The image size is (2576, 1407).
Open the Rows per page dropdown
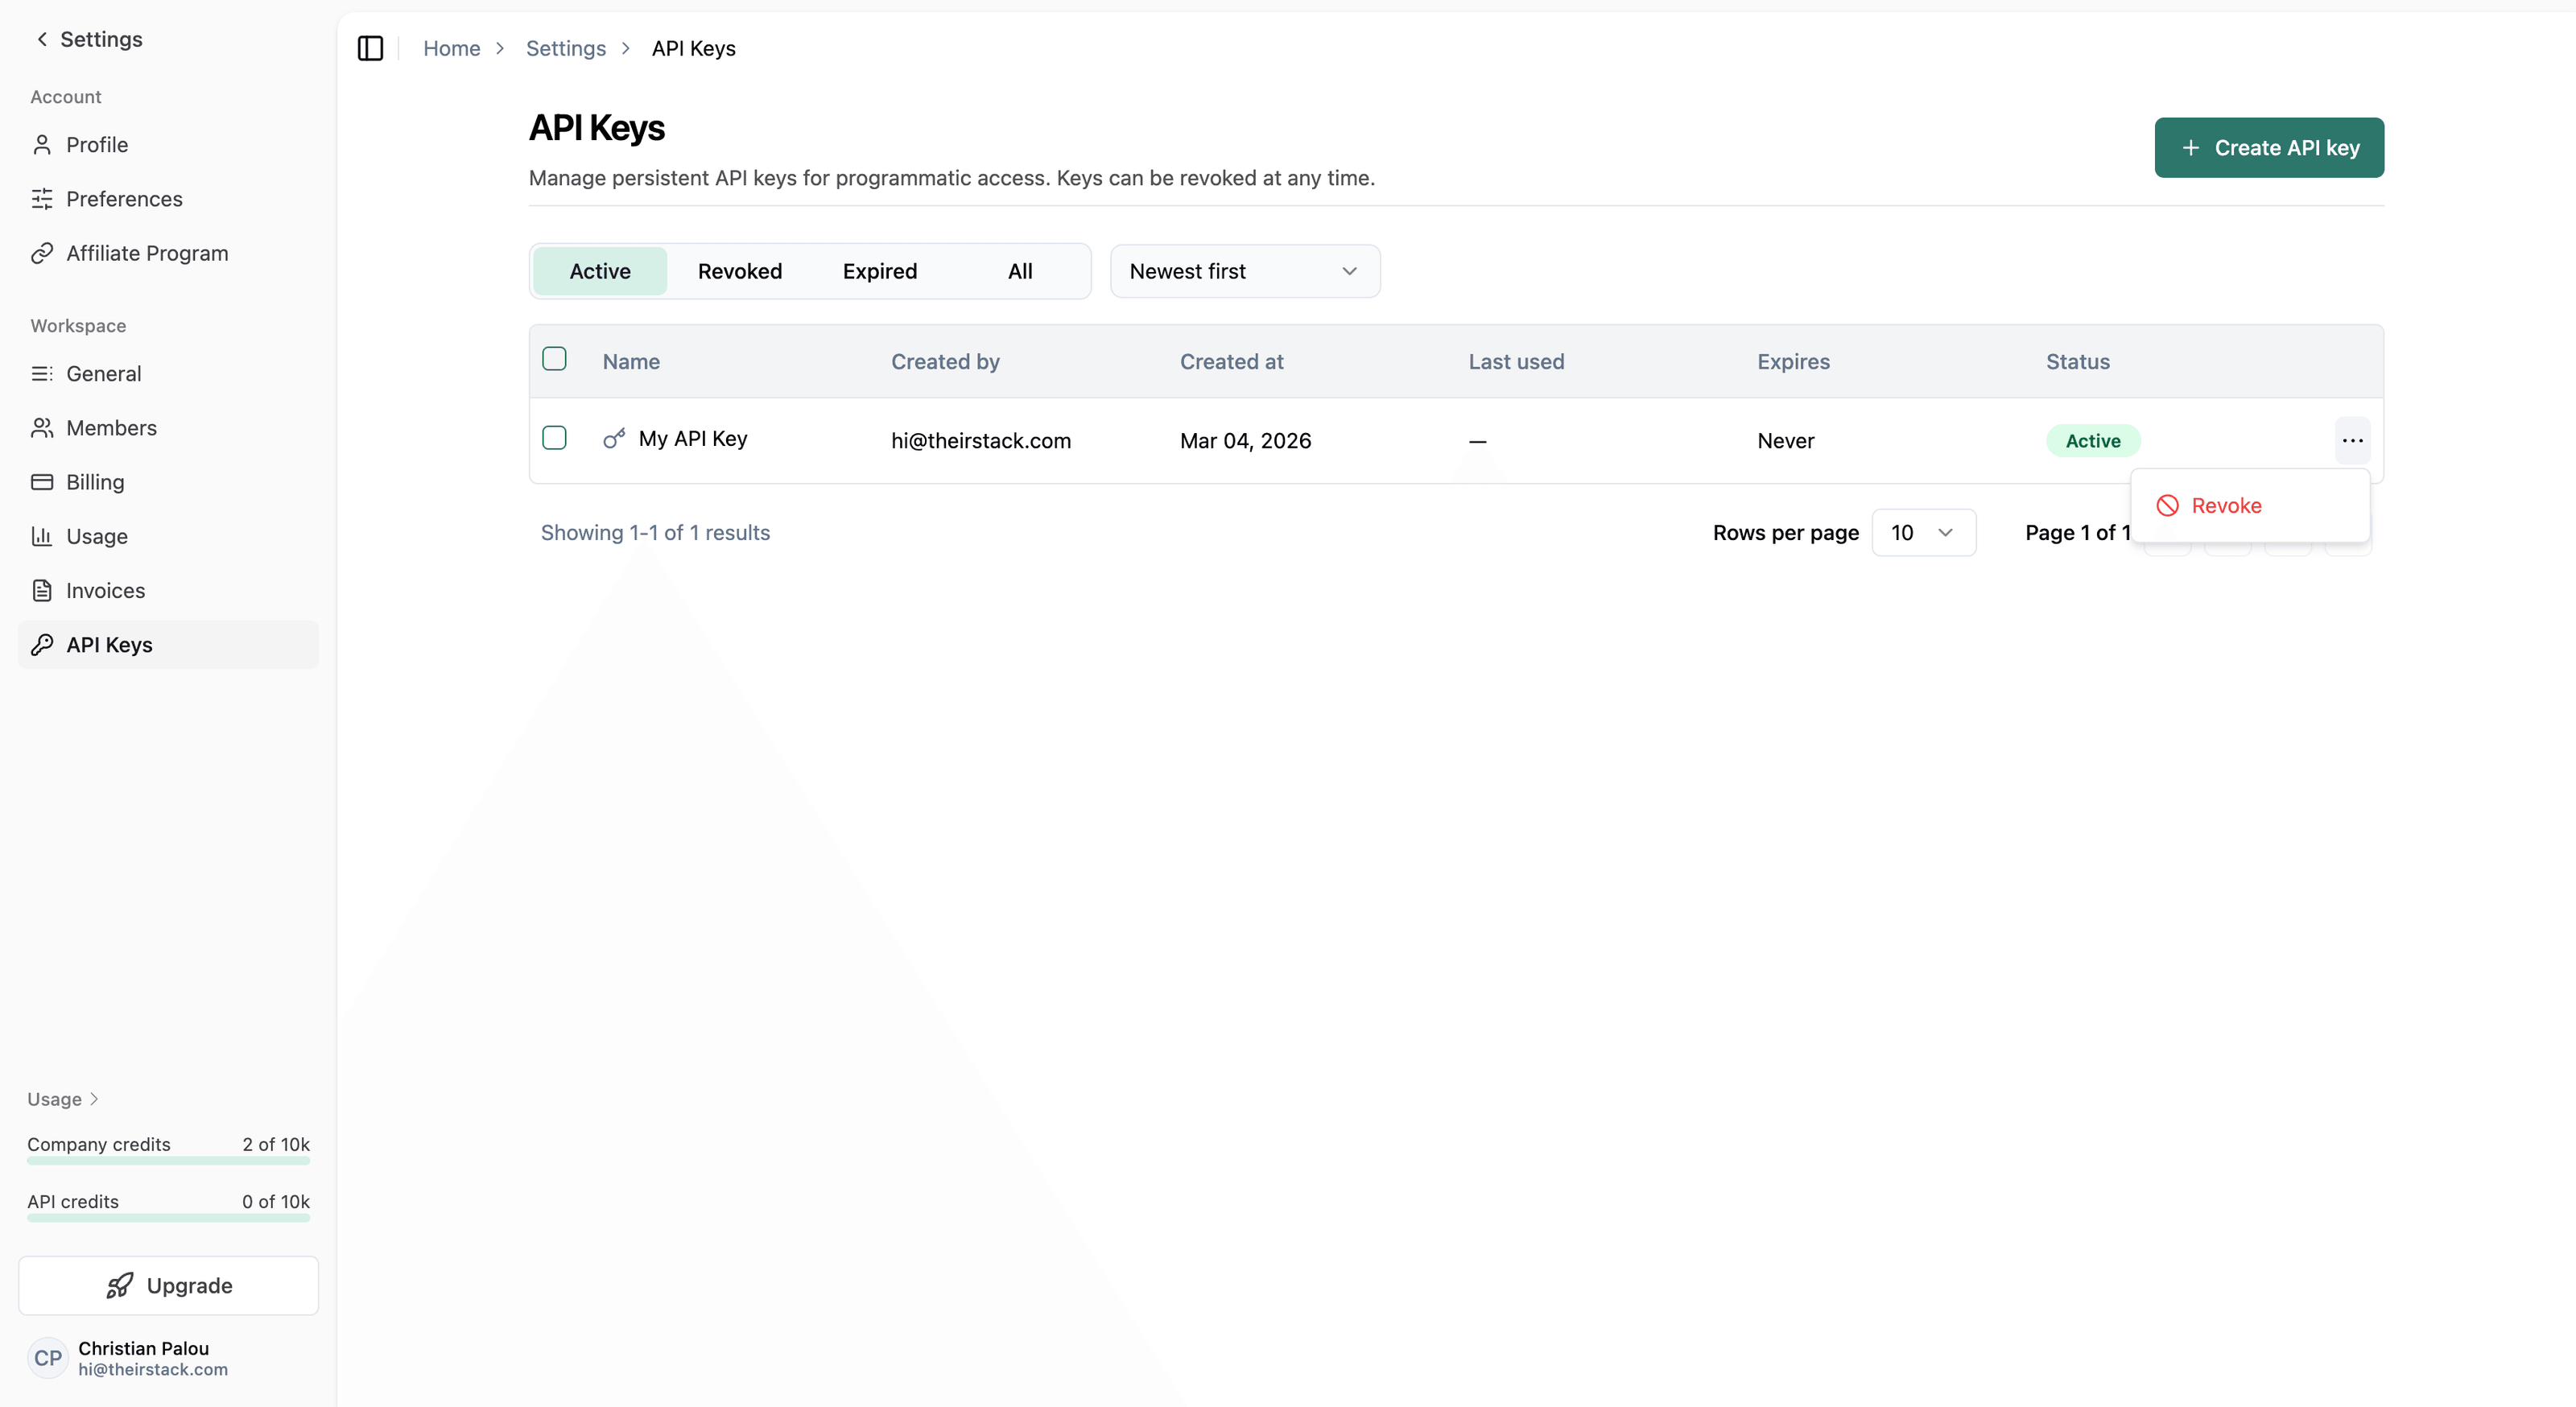[x=1922, y=532]
